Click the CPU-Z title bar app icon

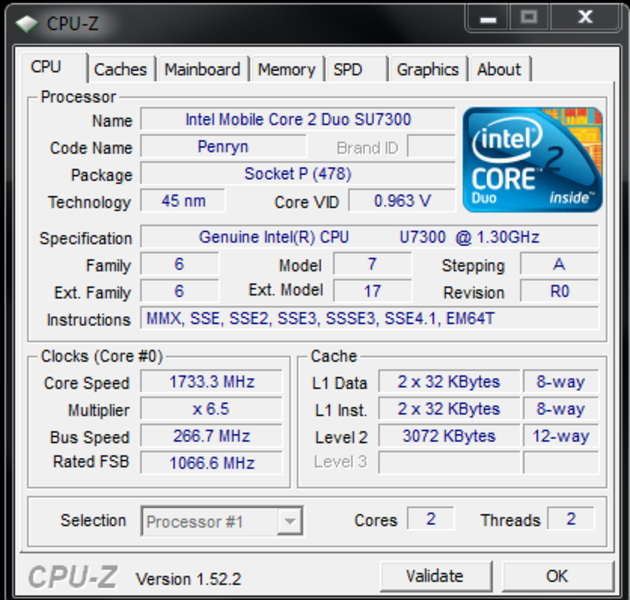point(27,23)
